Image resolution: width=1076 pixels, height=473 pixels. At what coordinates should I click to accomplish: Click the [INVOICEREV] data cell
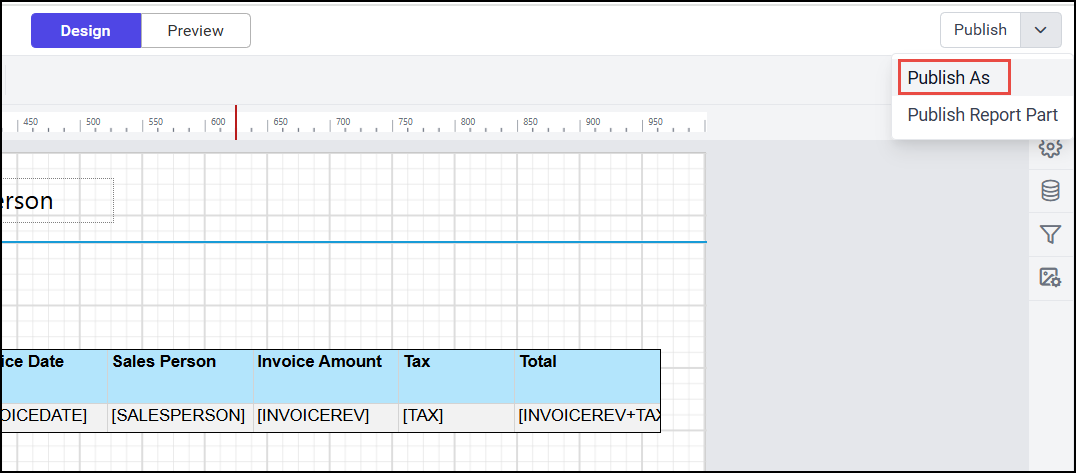click(325, 416)
